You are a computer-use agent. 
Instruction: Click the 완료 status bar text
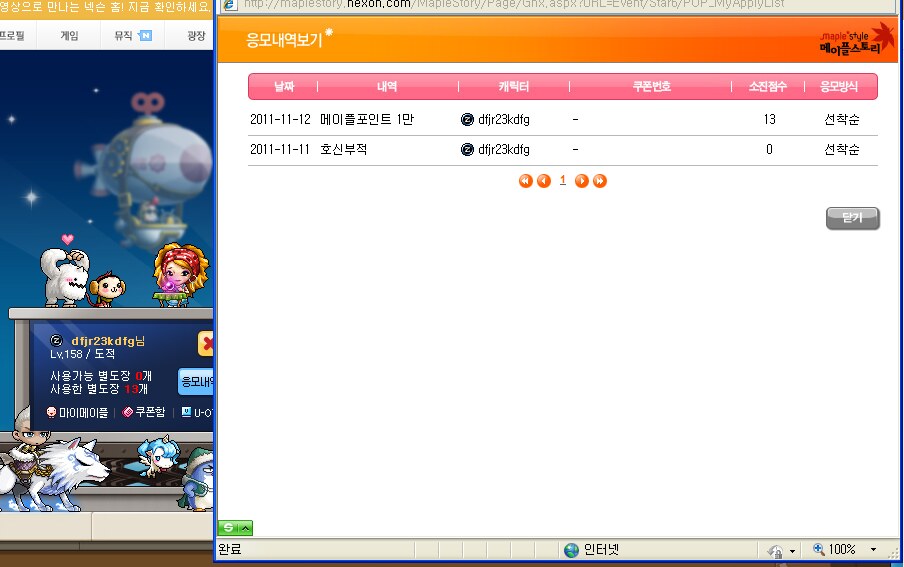[x=229, y=550]
